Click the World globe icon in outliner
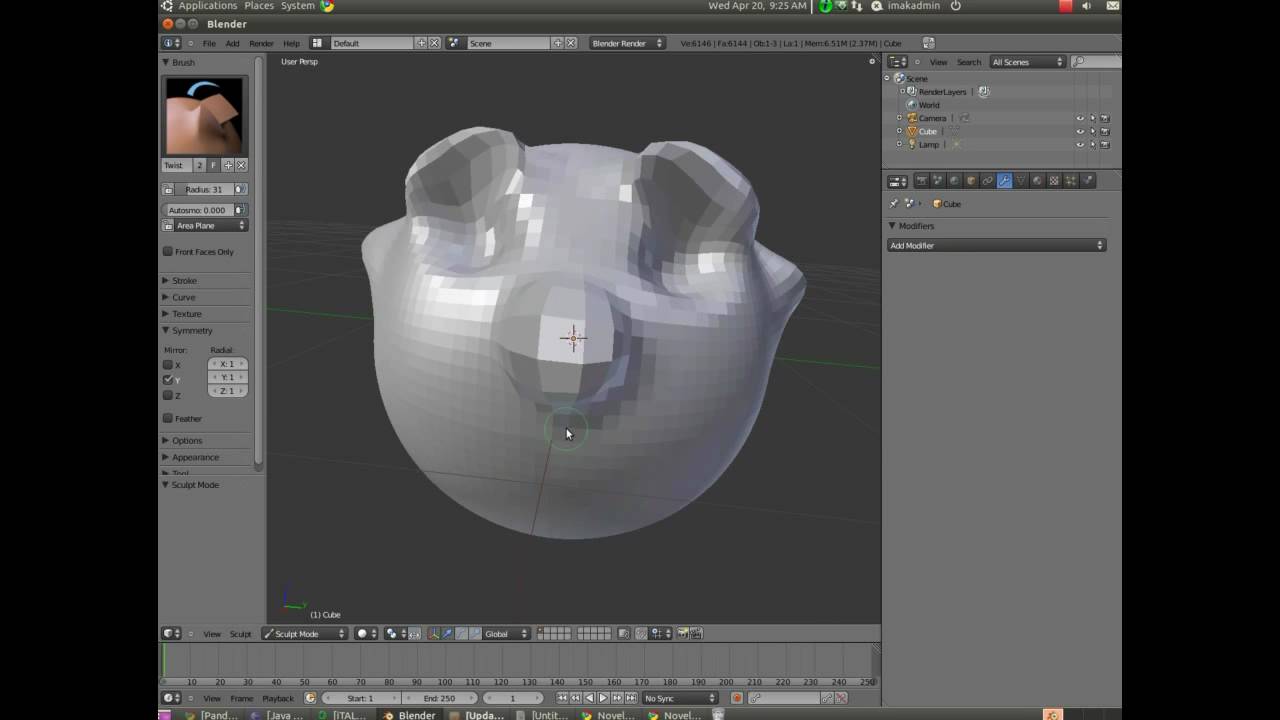The width and height of the screenshot is (1280, 720). tap(912, 105)
